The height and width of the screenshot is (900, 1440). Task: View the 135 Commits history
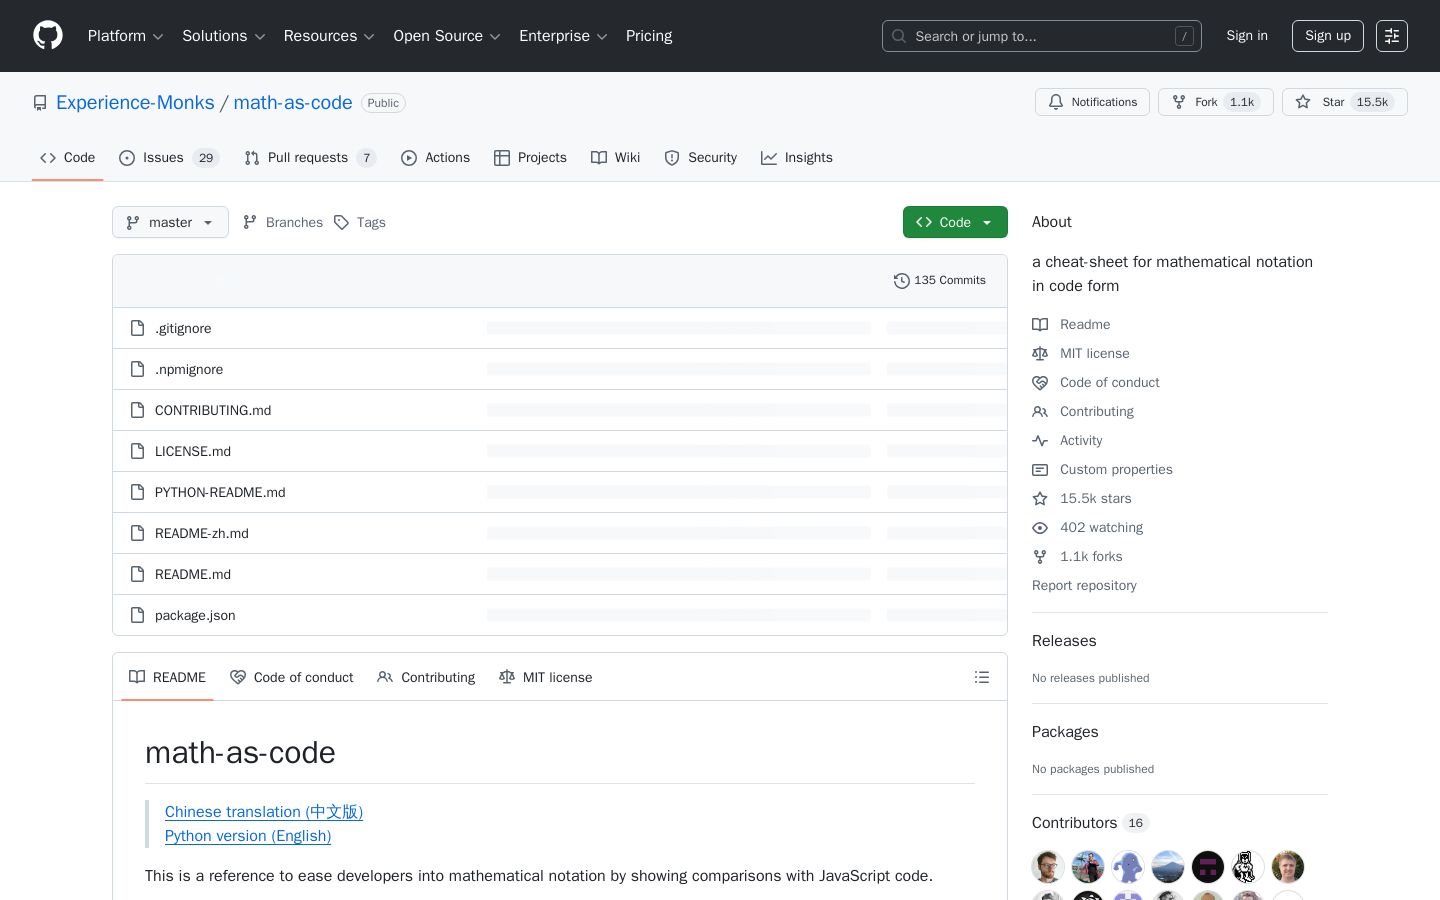point(940,281)
